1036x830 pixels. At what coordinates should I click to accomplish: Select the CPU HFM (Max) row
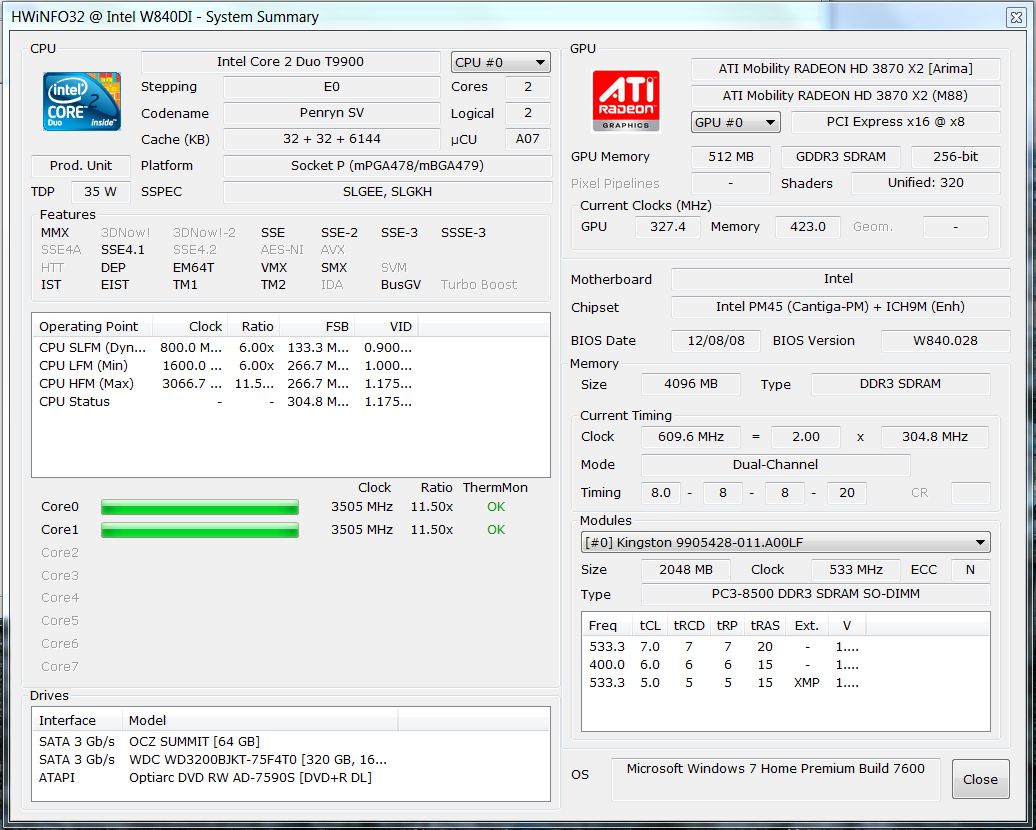[225, 383]
